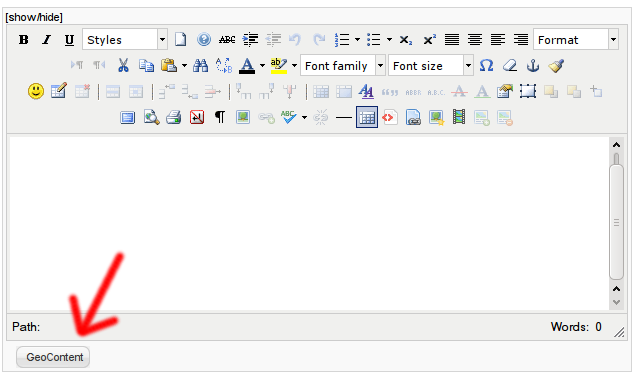Toggle subscript formatting
Image resolution: width=637 pixels, height=376 pixels.
[405, 40]
